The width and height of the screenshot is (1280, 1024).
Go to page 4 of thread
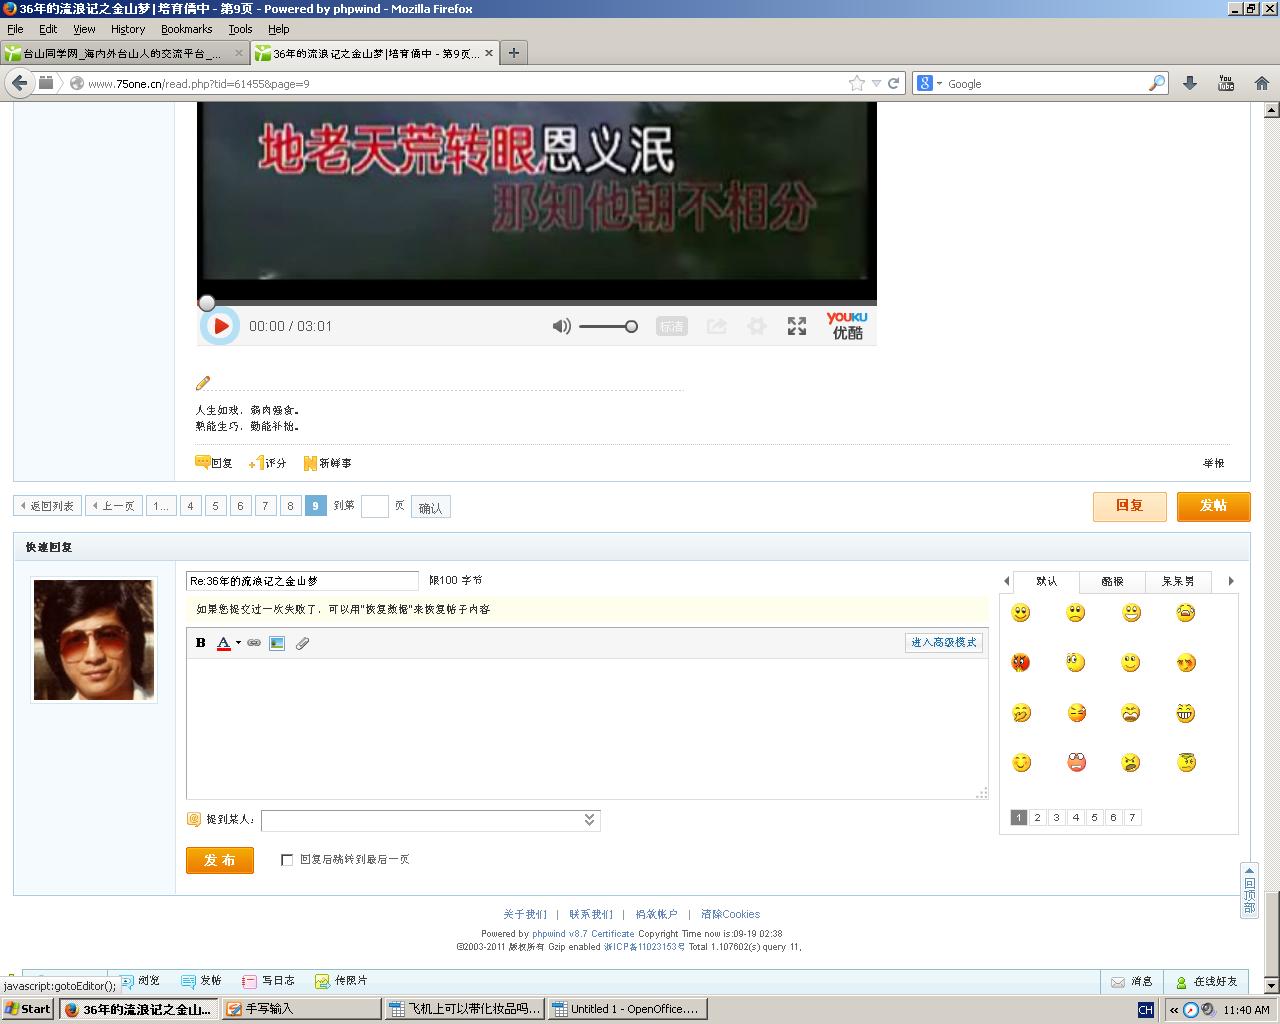click(x=190, y=506)
